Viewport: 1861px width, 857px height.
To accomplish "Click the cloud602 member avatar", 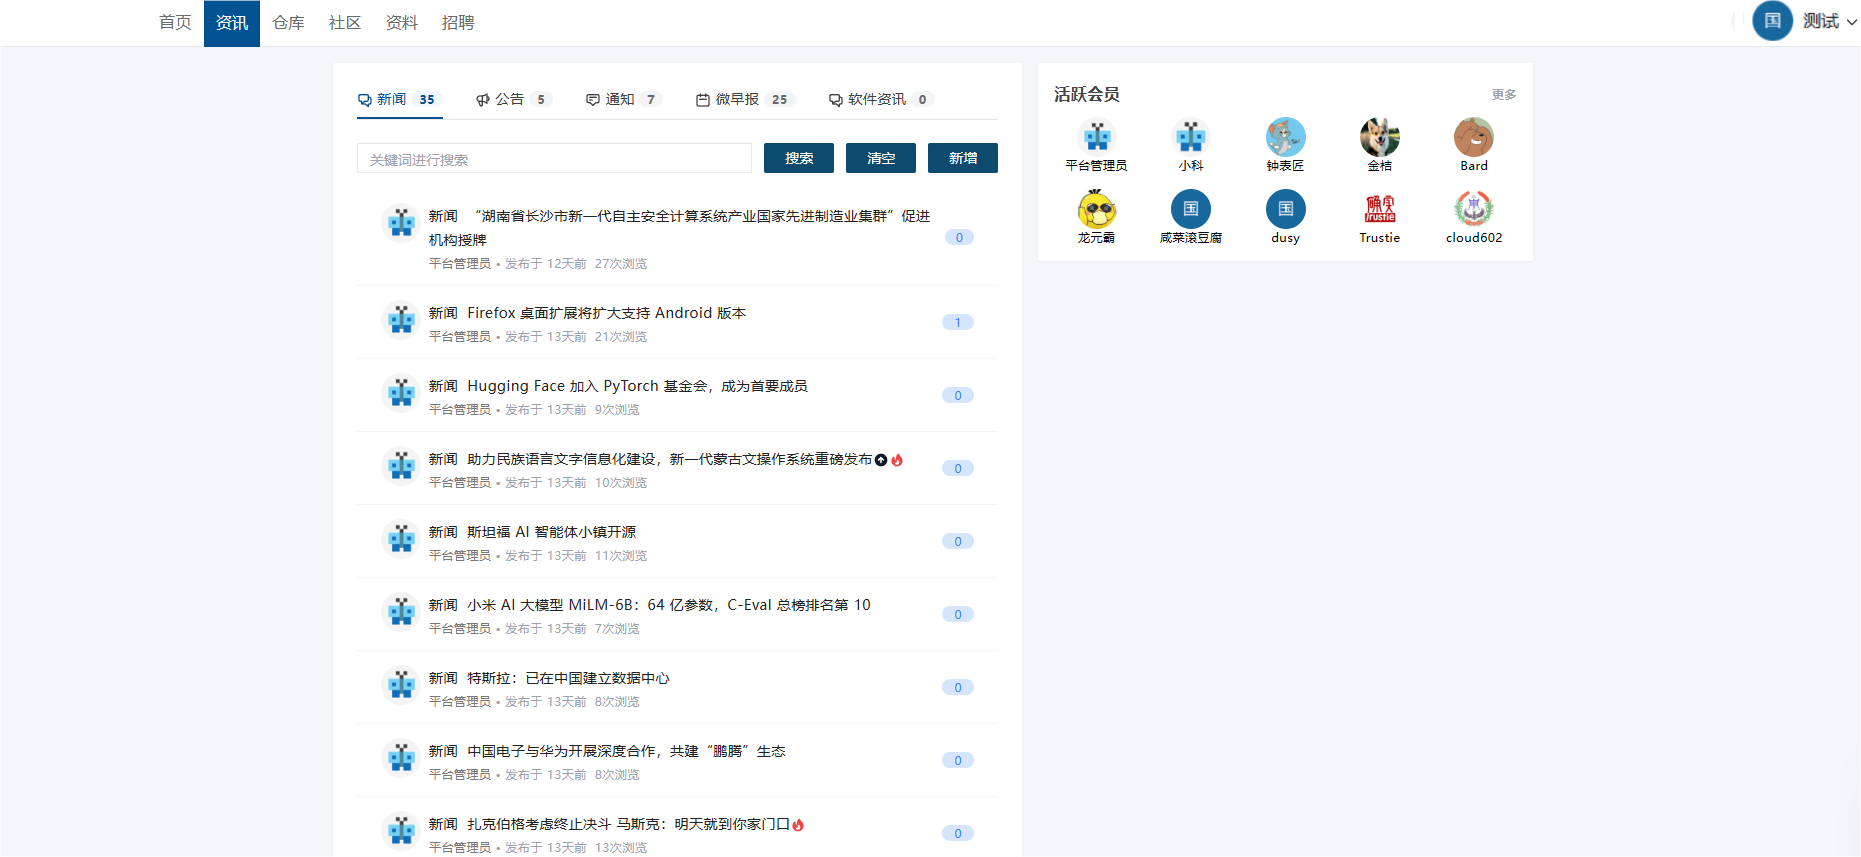I will point(1473,209).
